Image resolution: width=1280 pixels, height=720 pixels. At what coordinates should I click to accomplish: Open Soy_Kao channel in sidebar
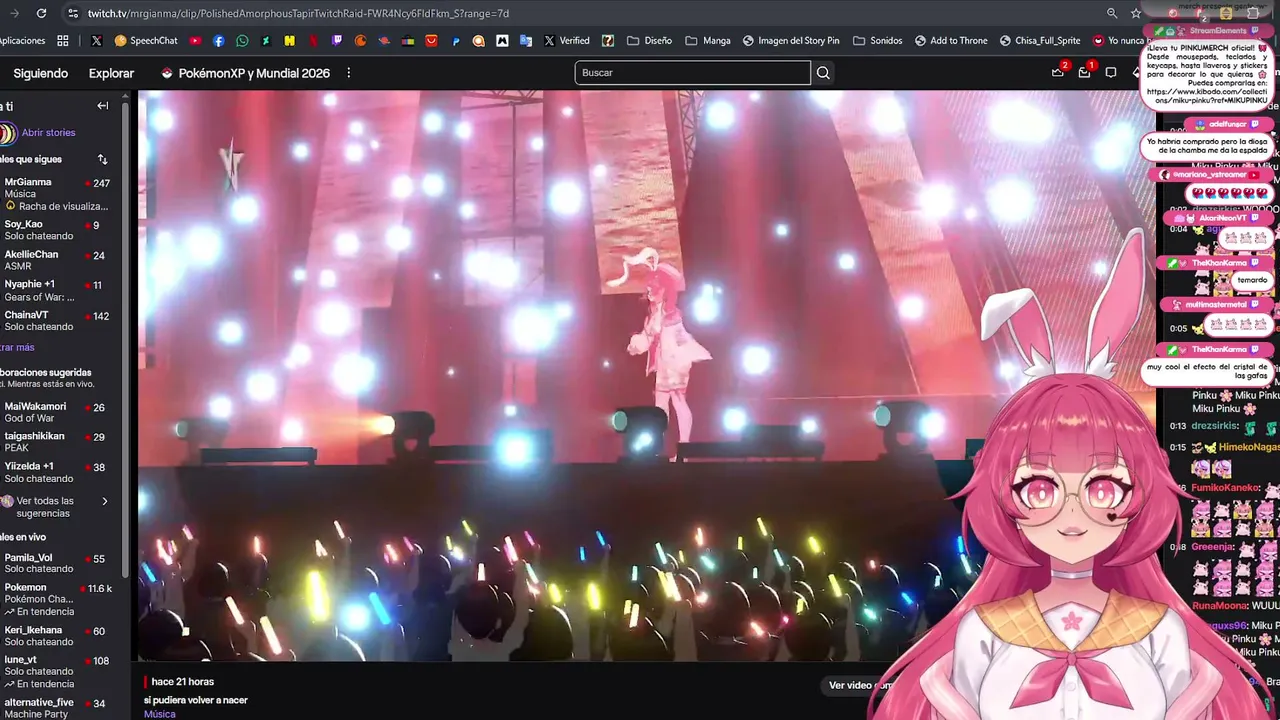[58, 230]
